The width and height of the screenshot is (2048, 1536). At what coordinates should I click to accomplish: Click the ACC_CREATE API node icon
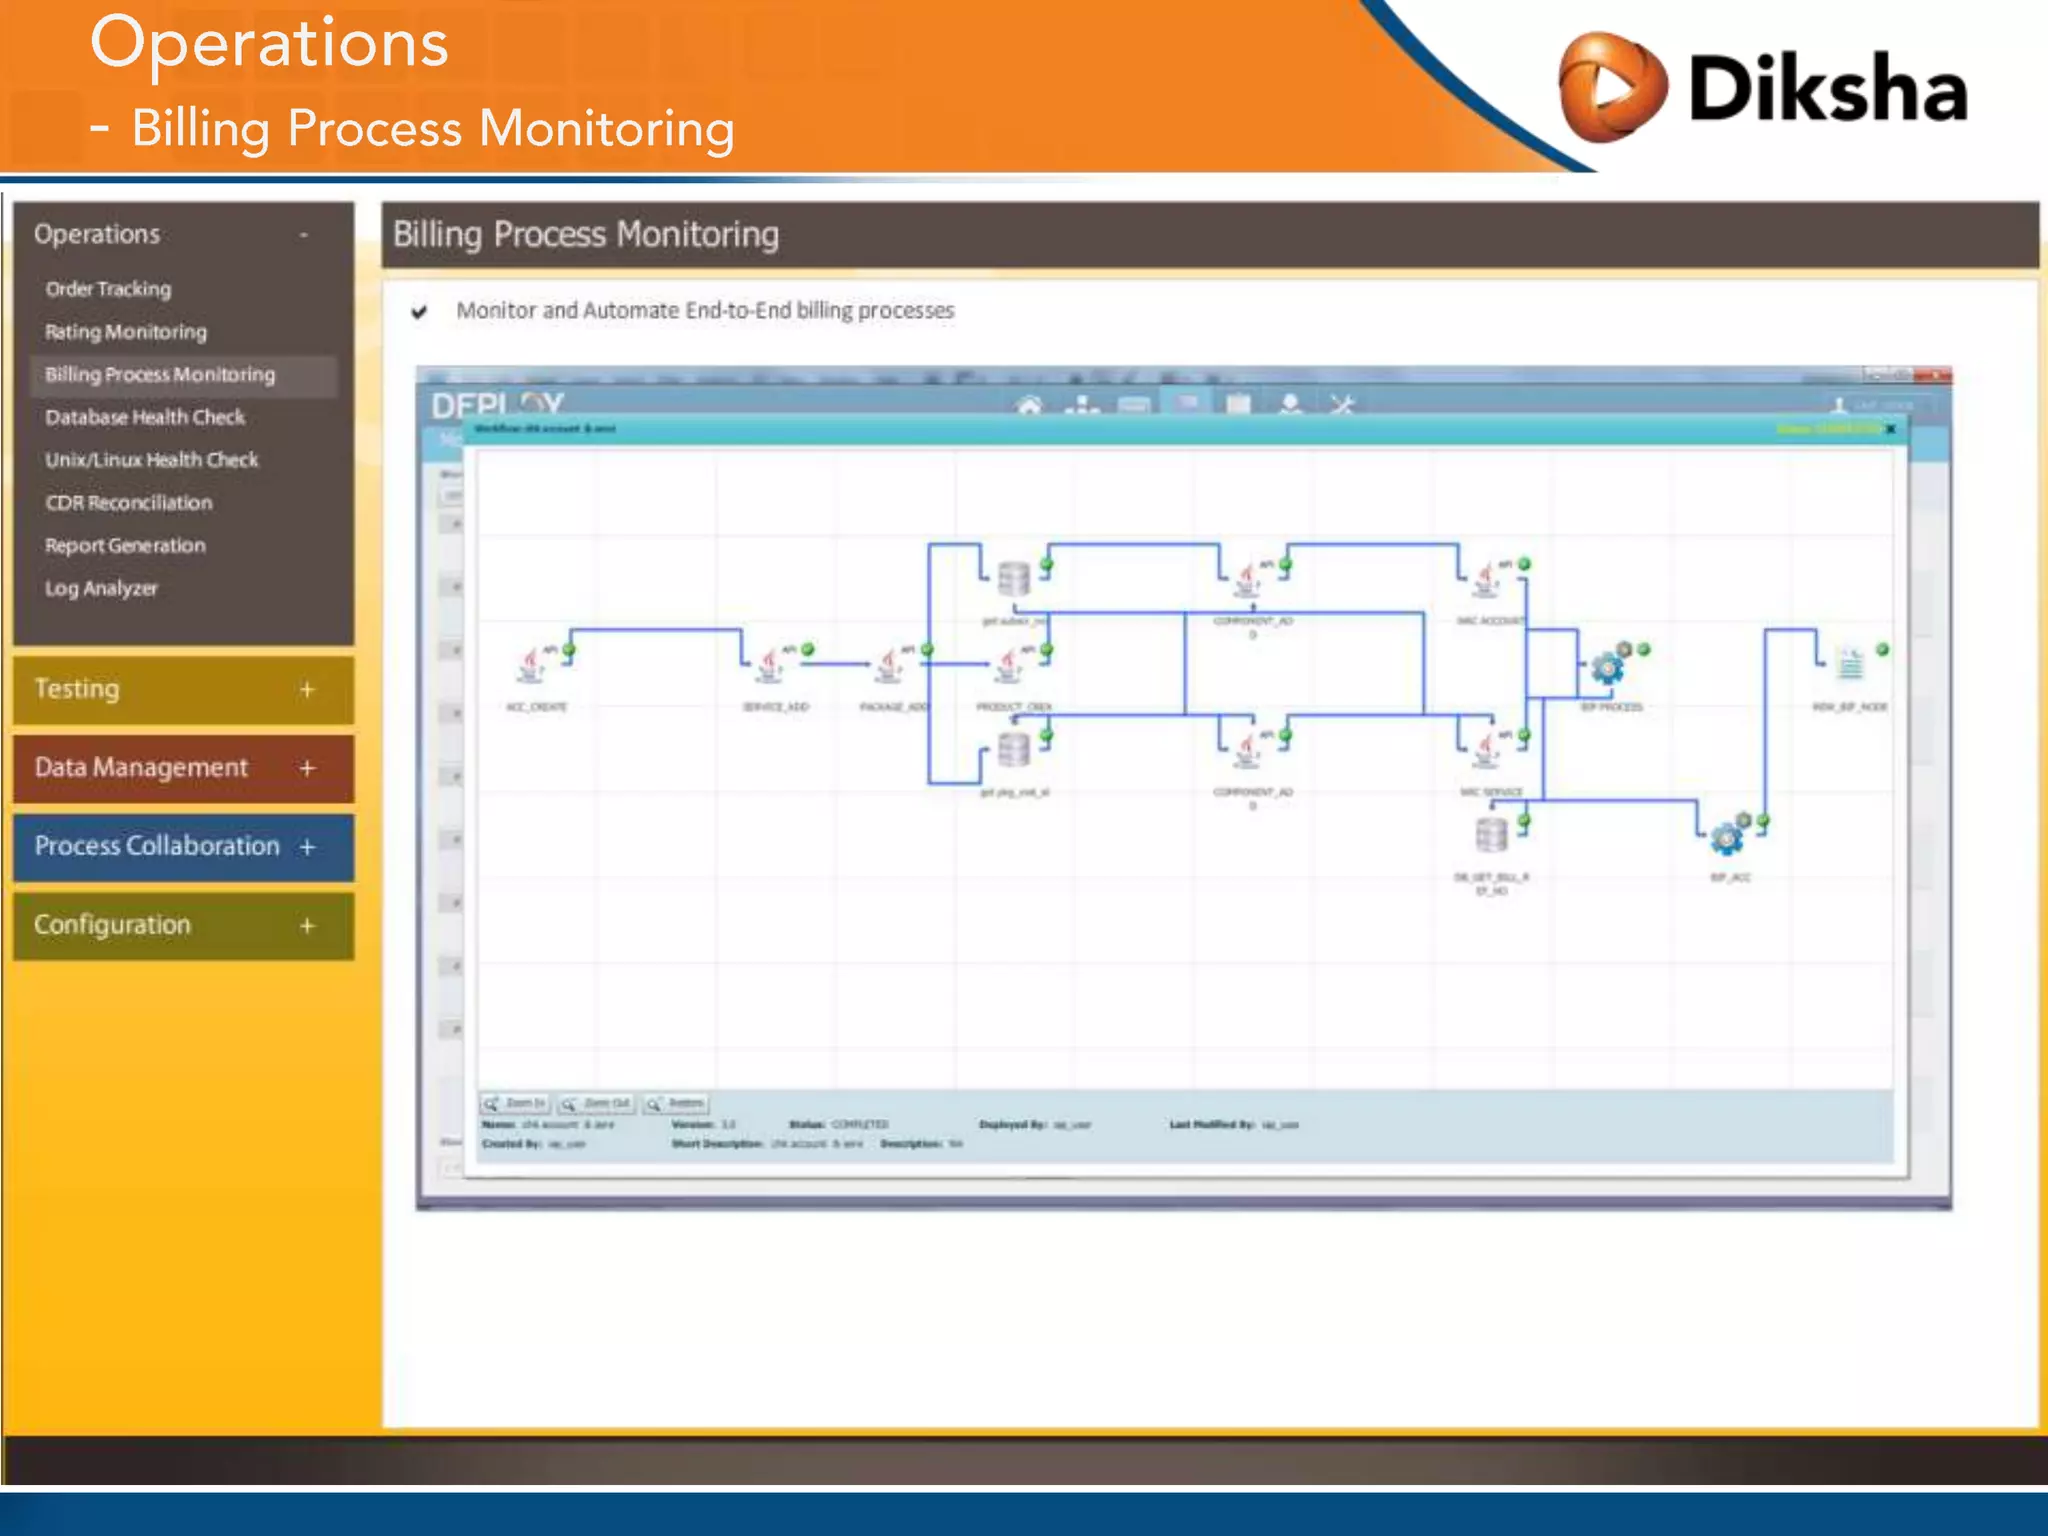(532, 667)
